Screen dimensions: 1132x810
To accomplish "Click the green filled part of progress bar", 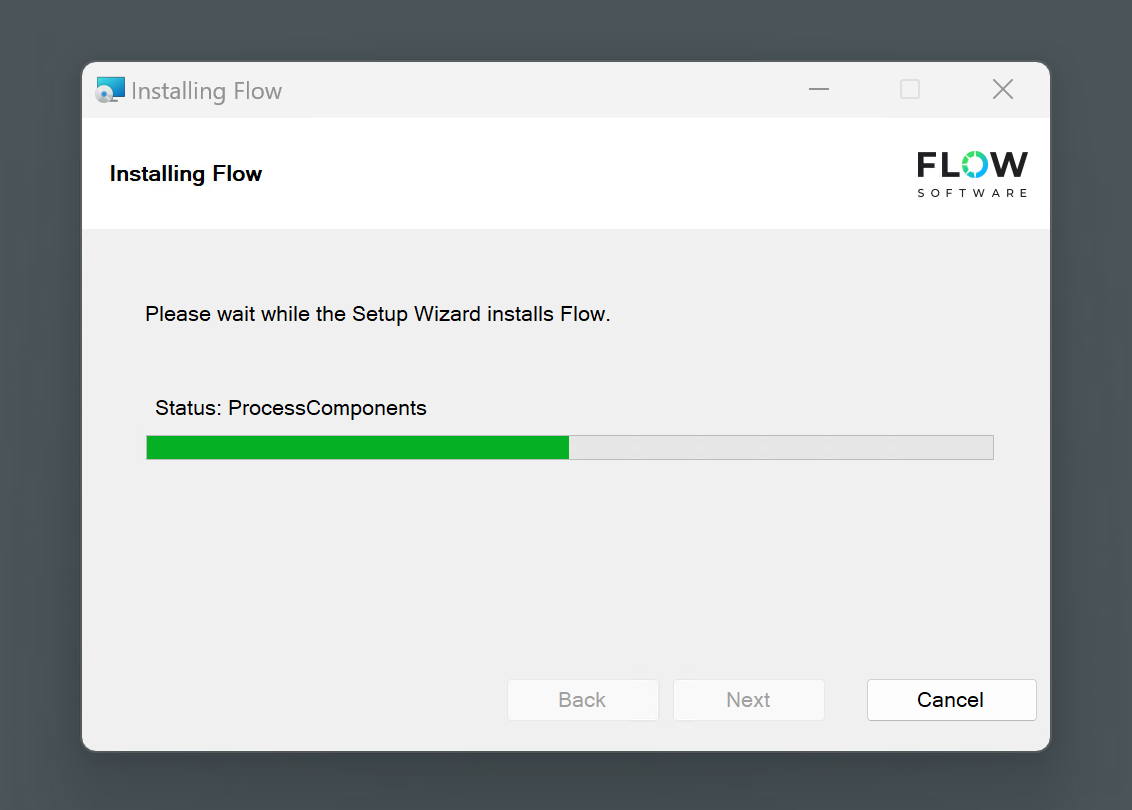I will [x=357, y=447].
